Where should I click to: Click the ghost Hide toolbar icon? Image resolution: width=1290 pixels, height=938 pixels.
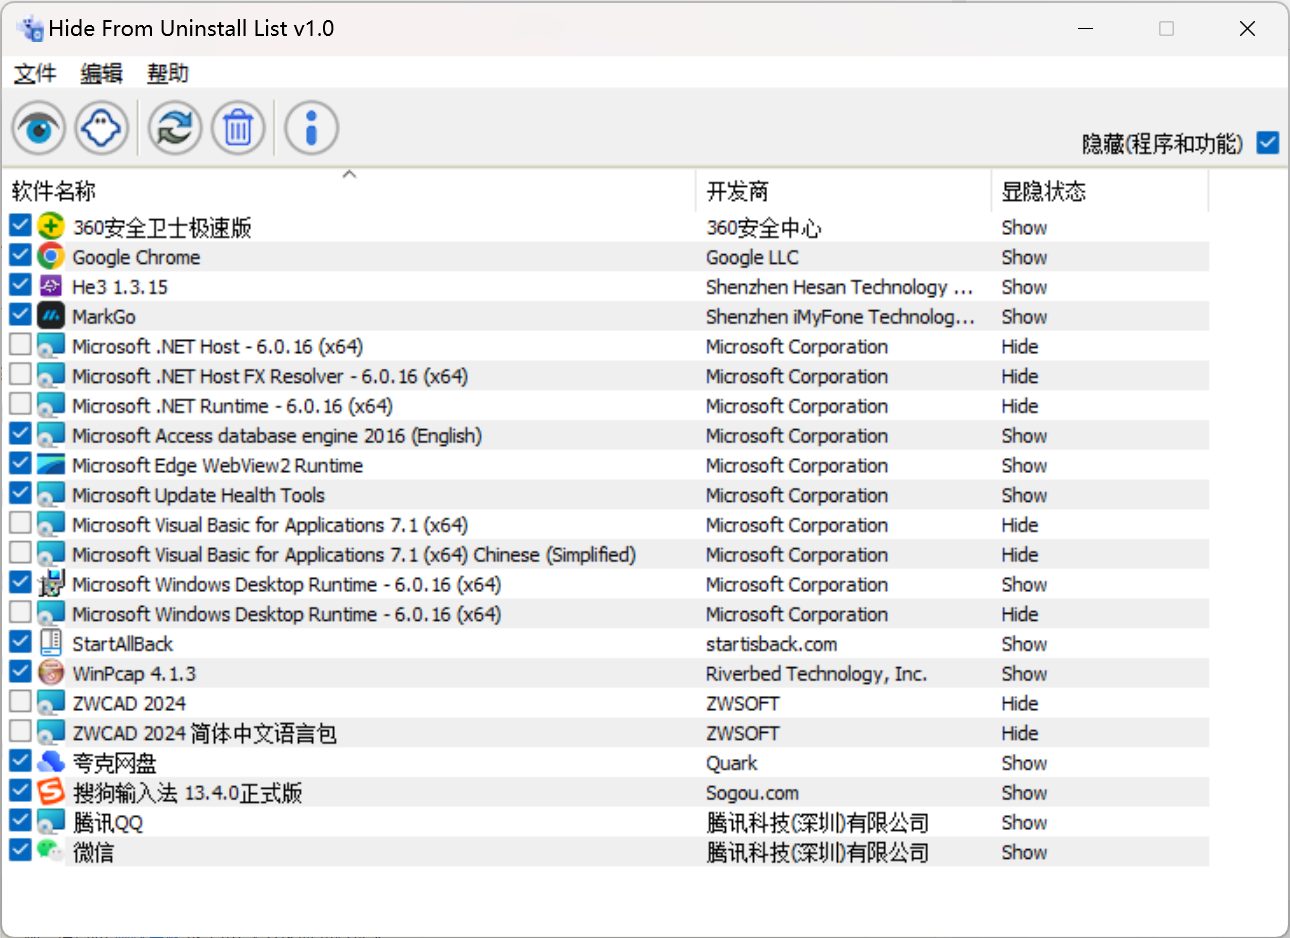pos(102,128)
